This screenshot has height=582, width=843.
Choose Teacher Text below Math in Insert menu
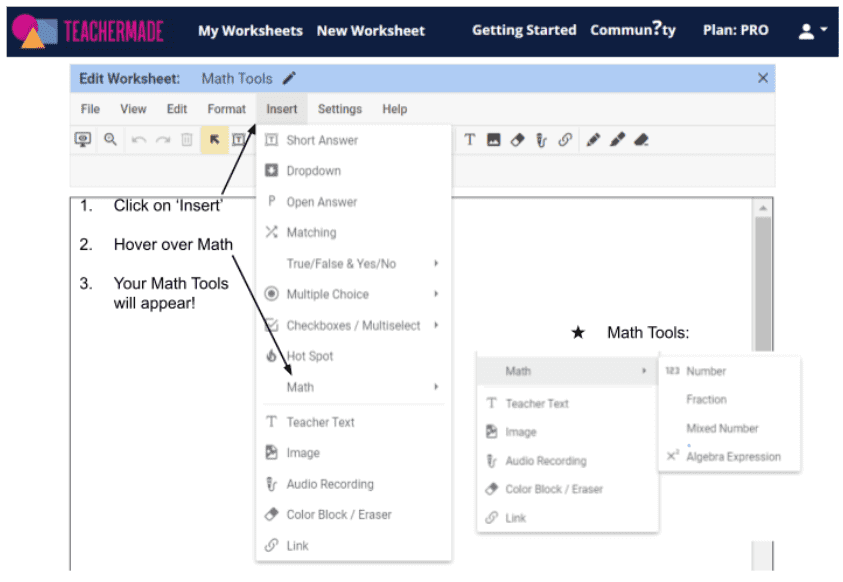(353, 422)
